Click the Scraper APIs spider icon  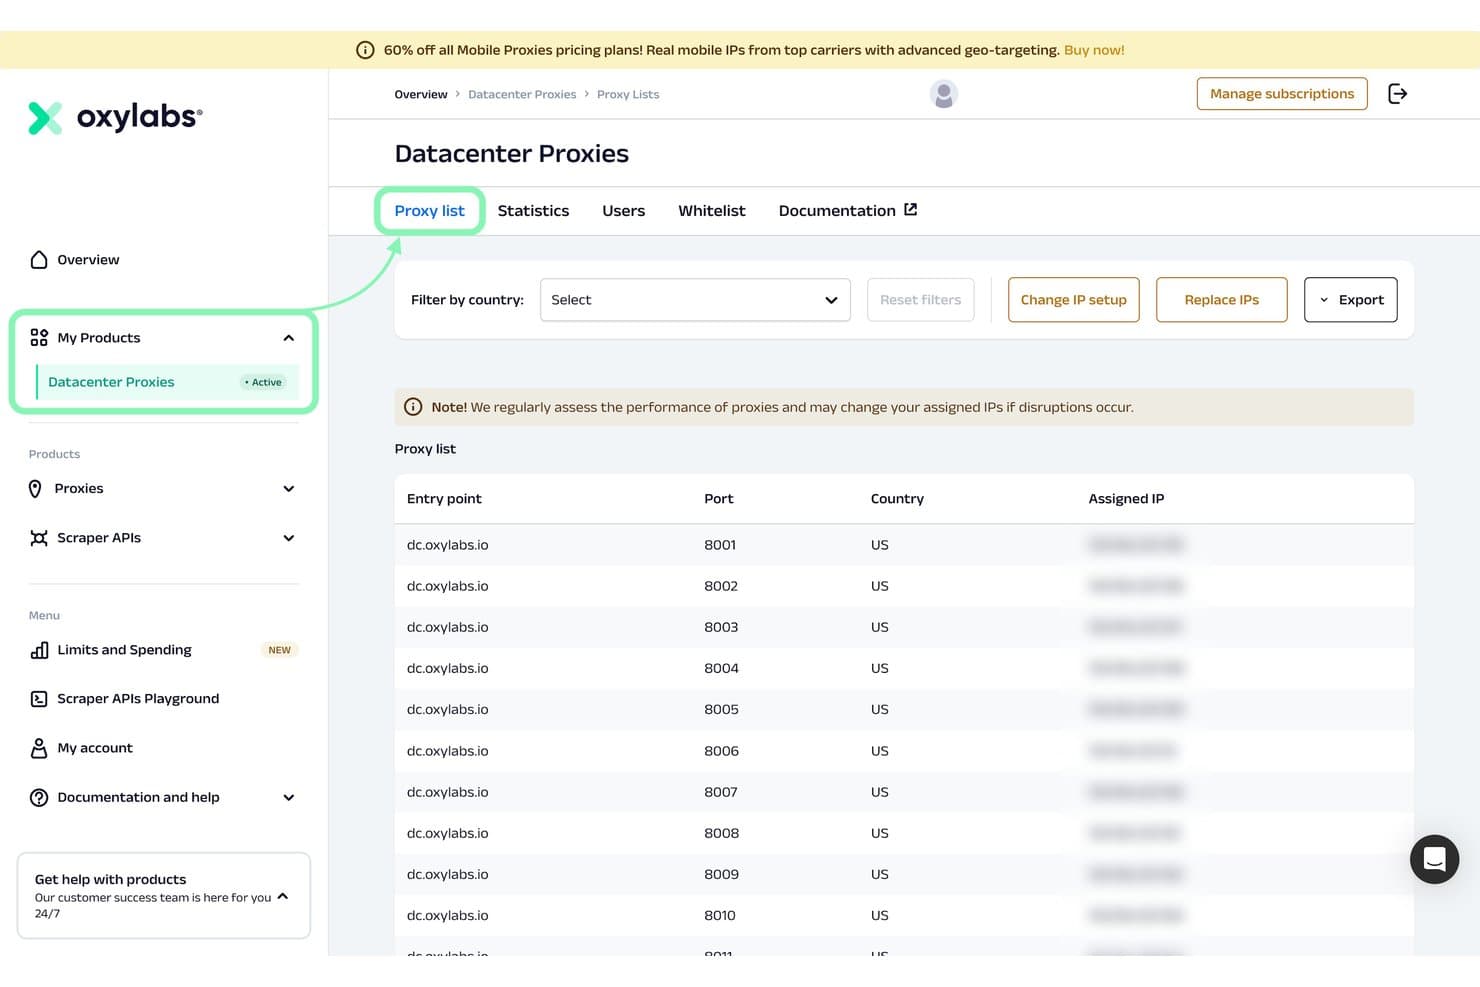tap(39, 538)
